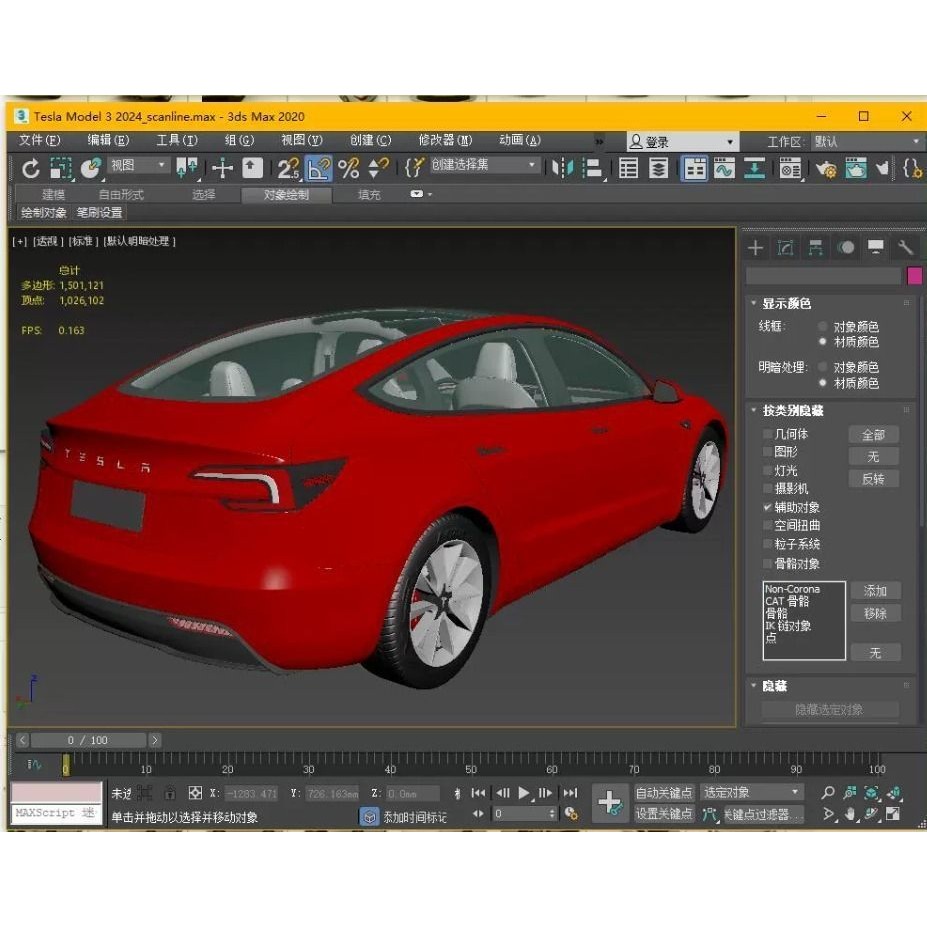Open the 登录 account dropdown

tap(682, 142)
